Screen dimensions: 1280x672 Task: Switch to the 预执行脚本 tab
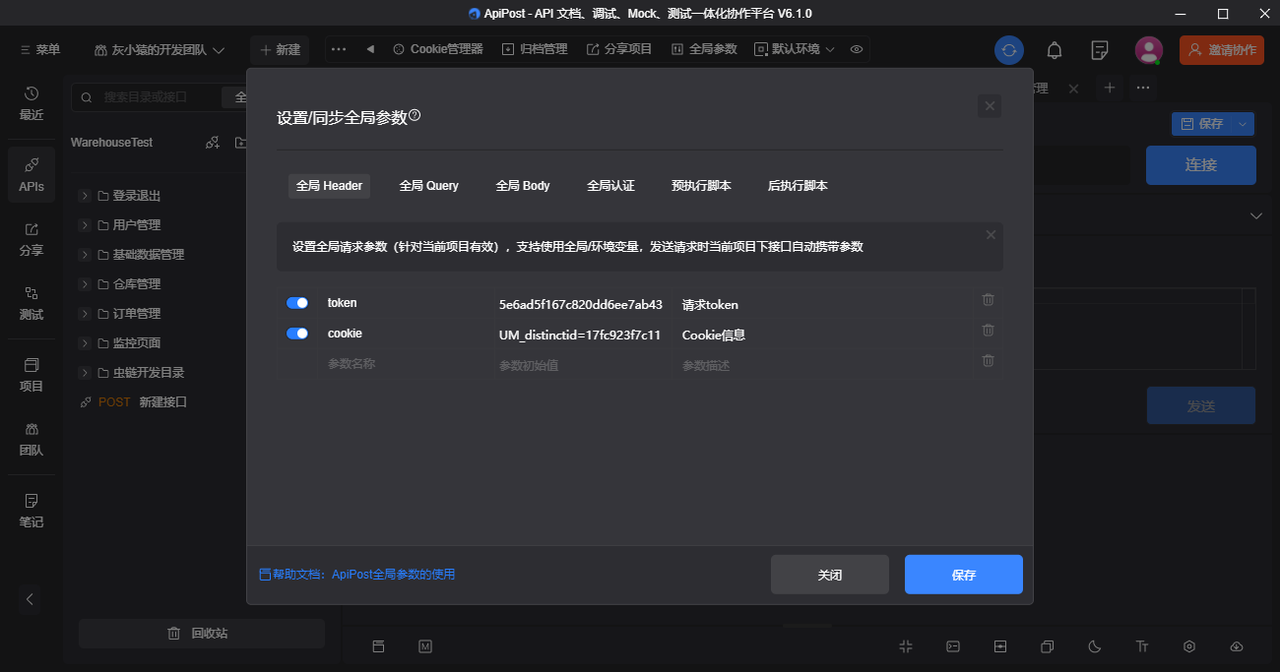coord(702,186)
